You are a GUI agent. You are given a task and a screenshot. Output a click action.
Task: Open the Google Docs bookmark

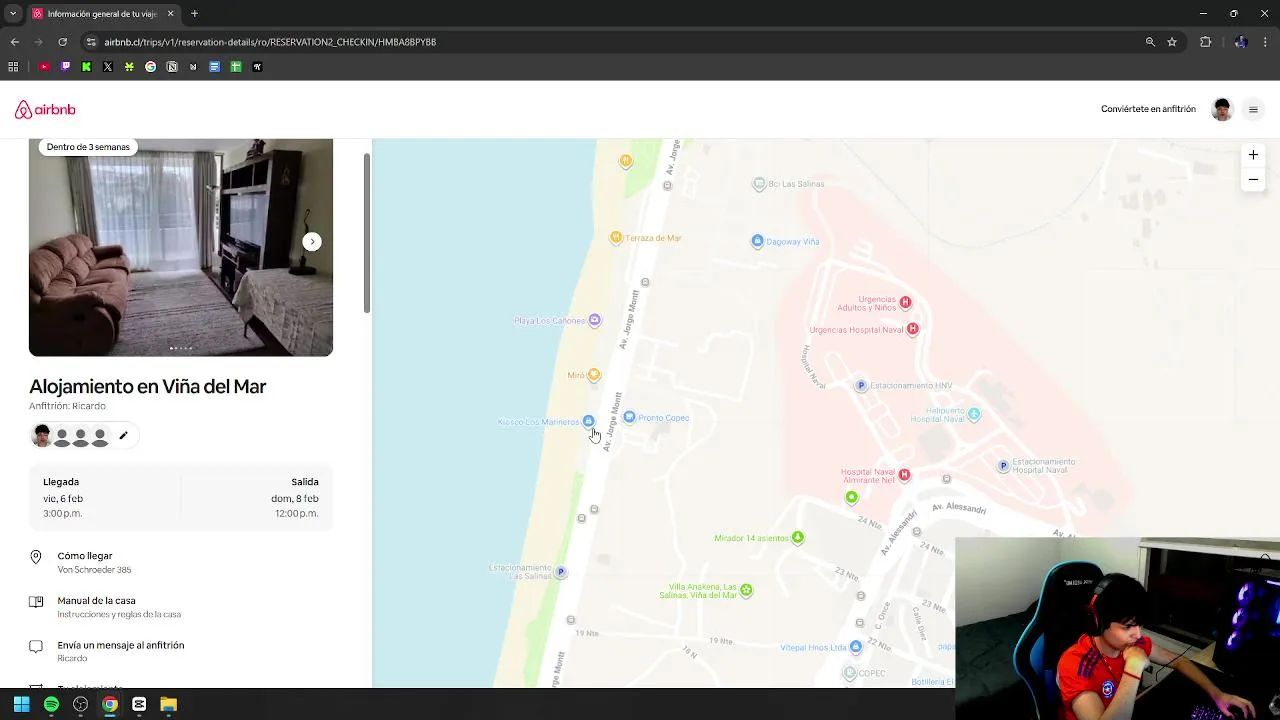pos(214,67)
